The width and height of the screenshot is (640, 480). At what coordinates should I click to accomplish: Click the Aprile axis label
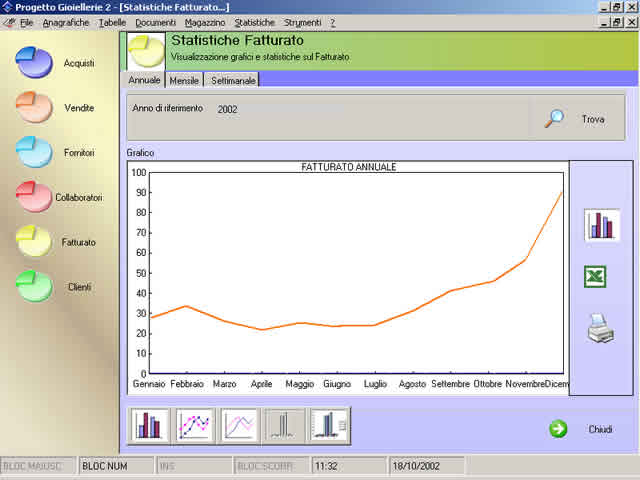pyautogui.click(x=261, y=384)
